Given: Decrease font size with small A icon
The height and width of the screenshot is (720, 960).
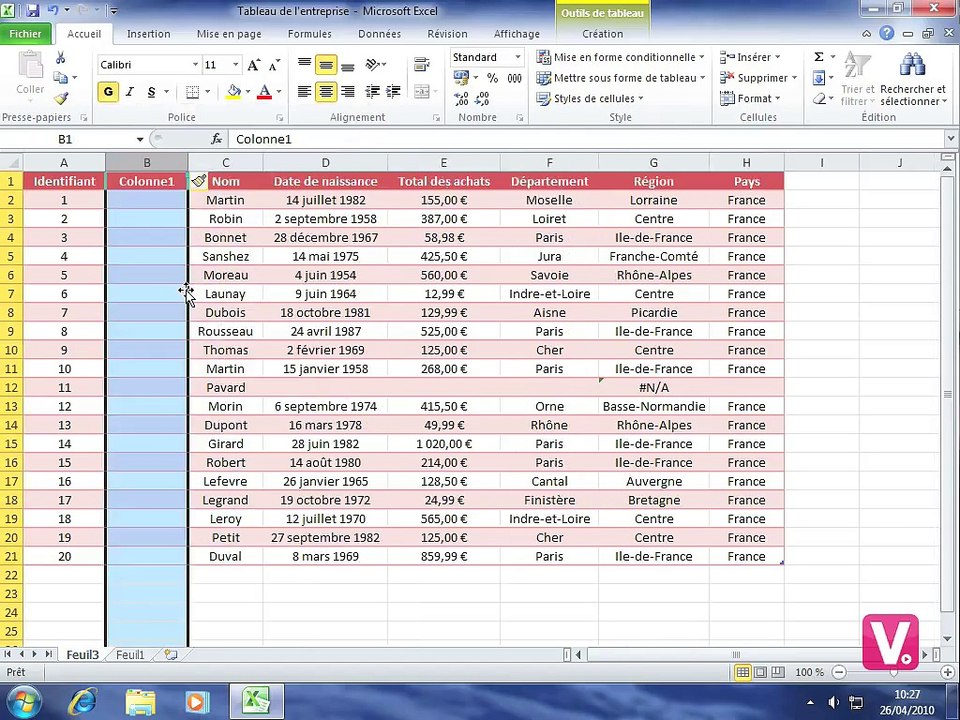Looking at the screenshot, I should (x=274, y=65).
